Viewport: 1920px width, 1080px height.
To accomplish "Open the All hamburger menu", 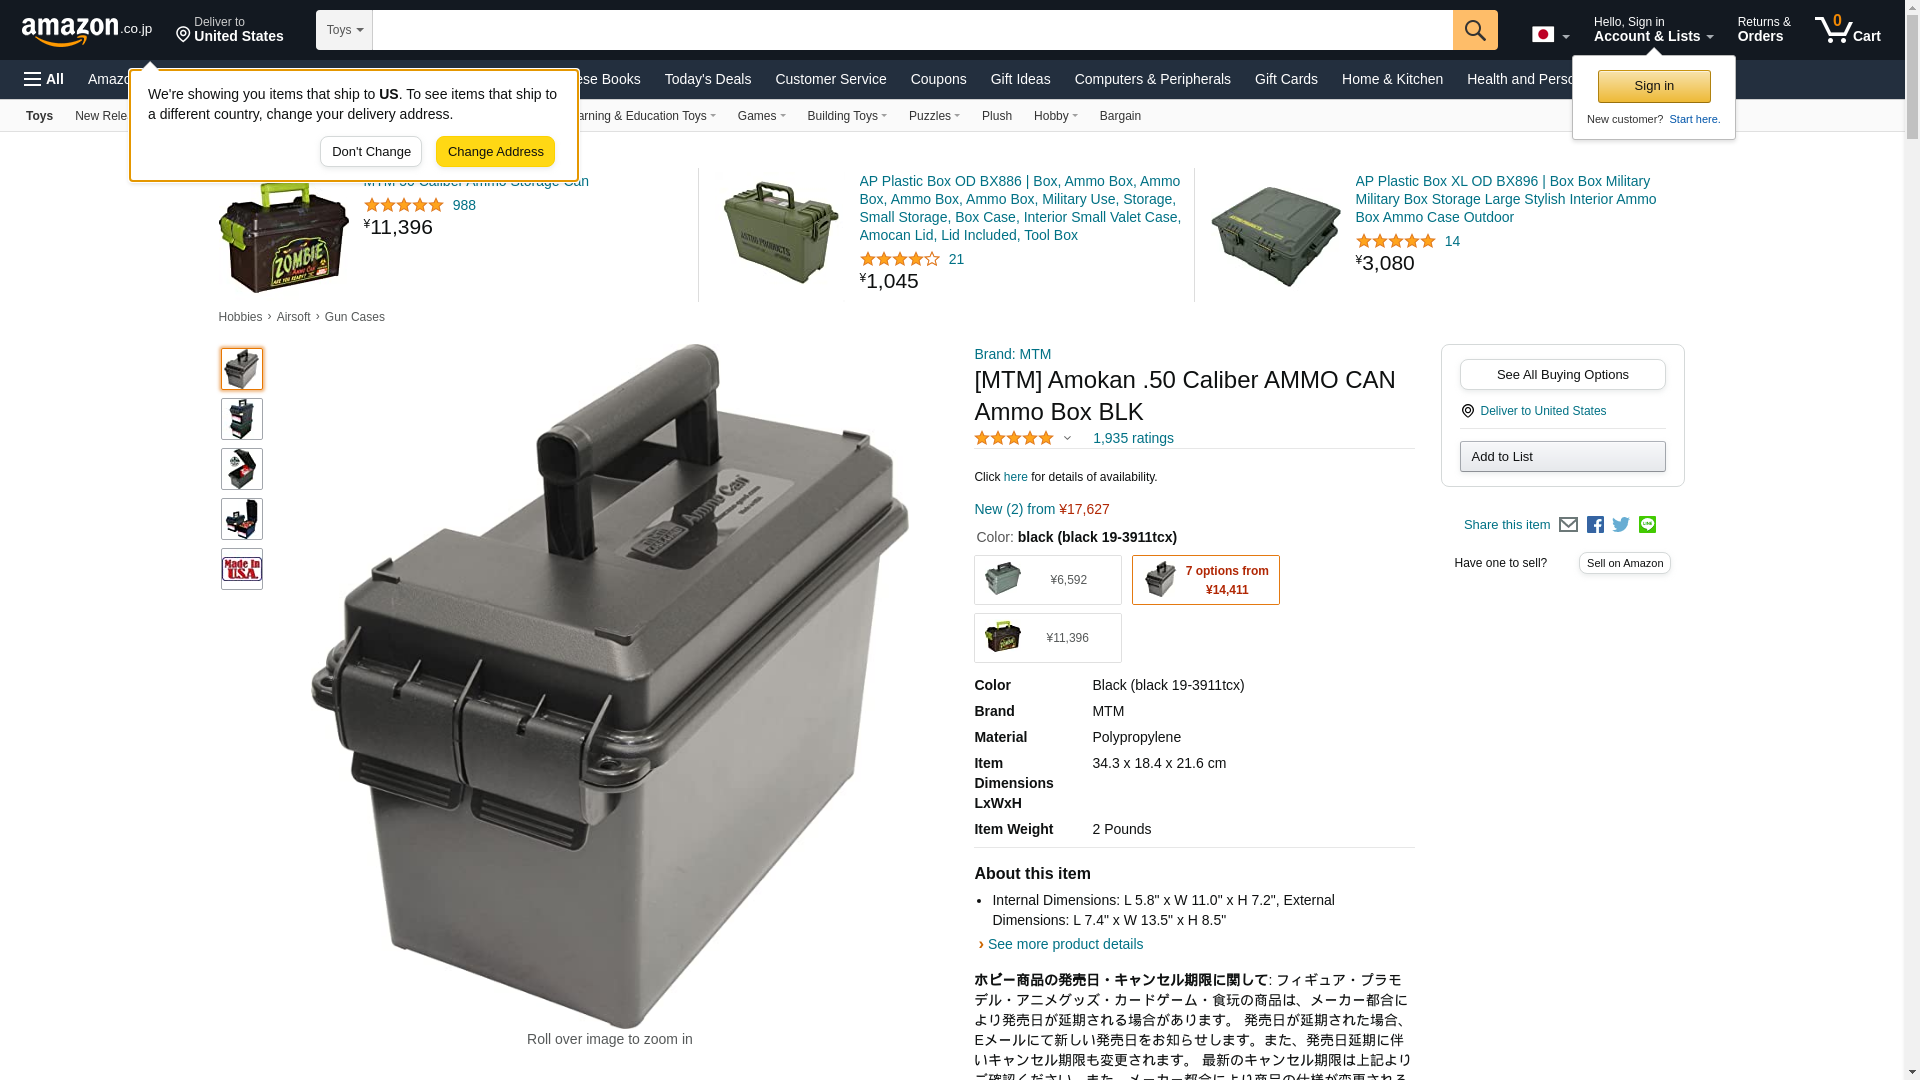I will tap(44, 79).
